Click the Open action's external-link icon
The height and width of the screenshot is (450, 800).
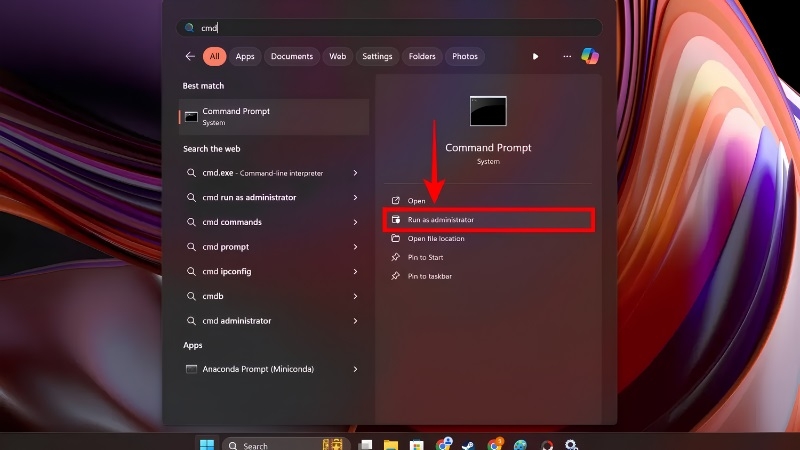pyautogui.click(x=395, y=201)
